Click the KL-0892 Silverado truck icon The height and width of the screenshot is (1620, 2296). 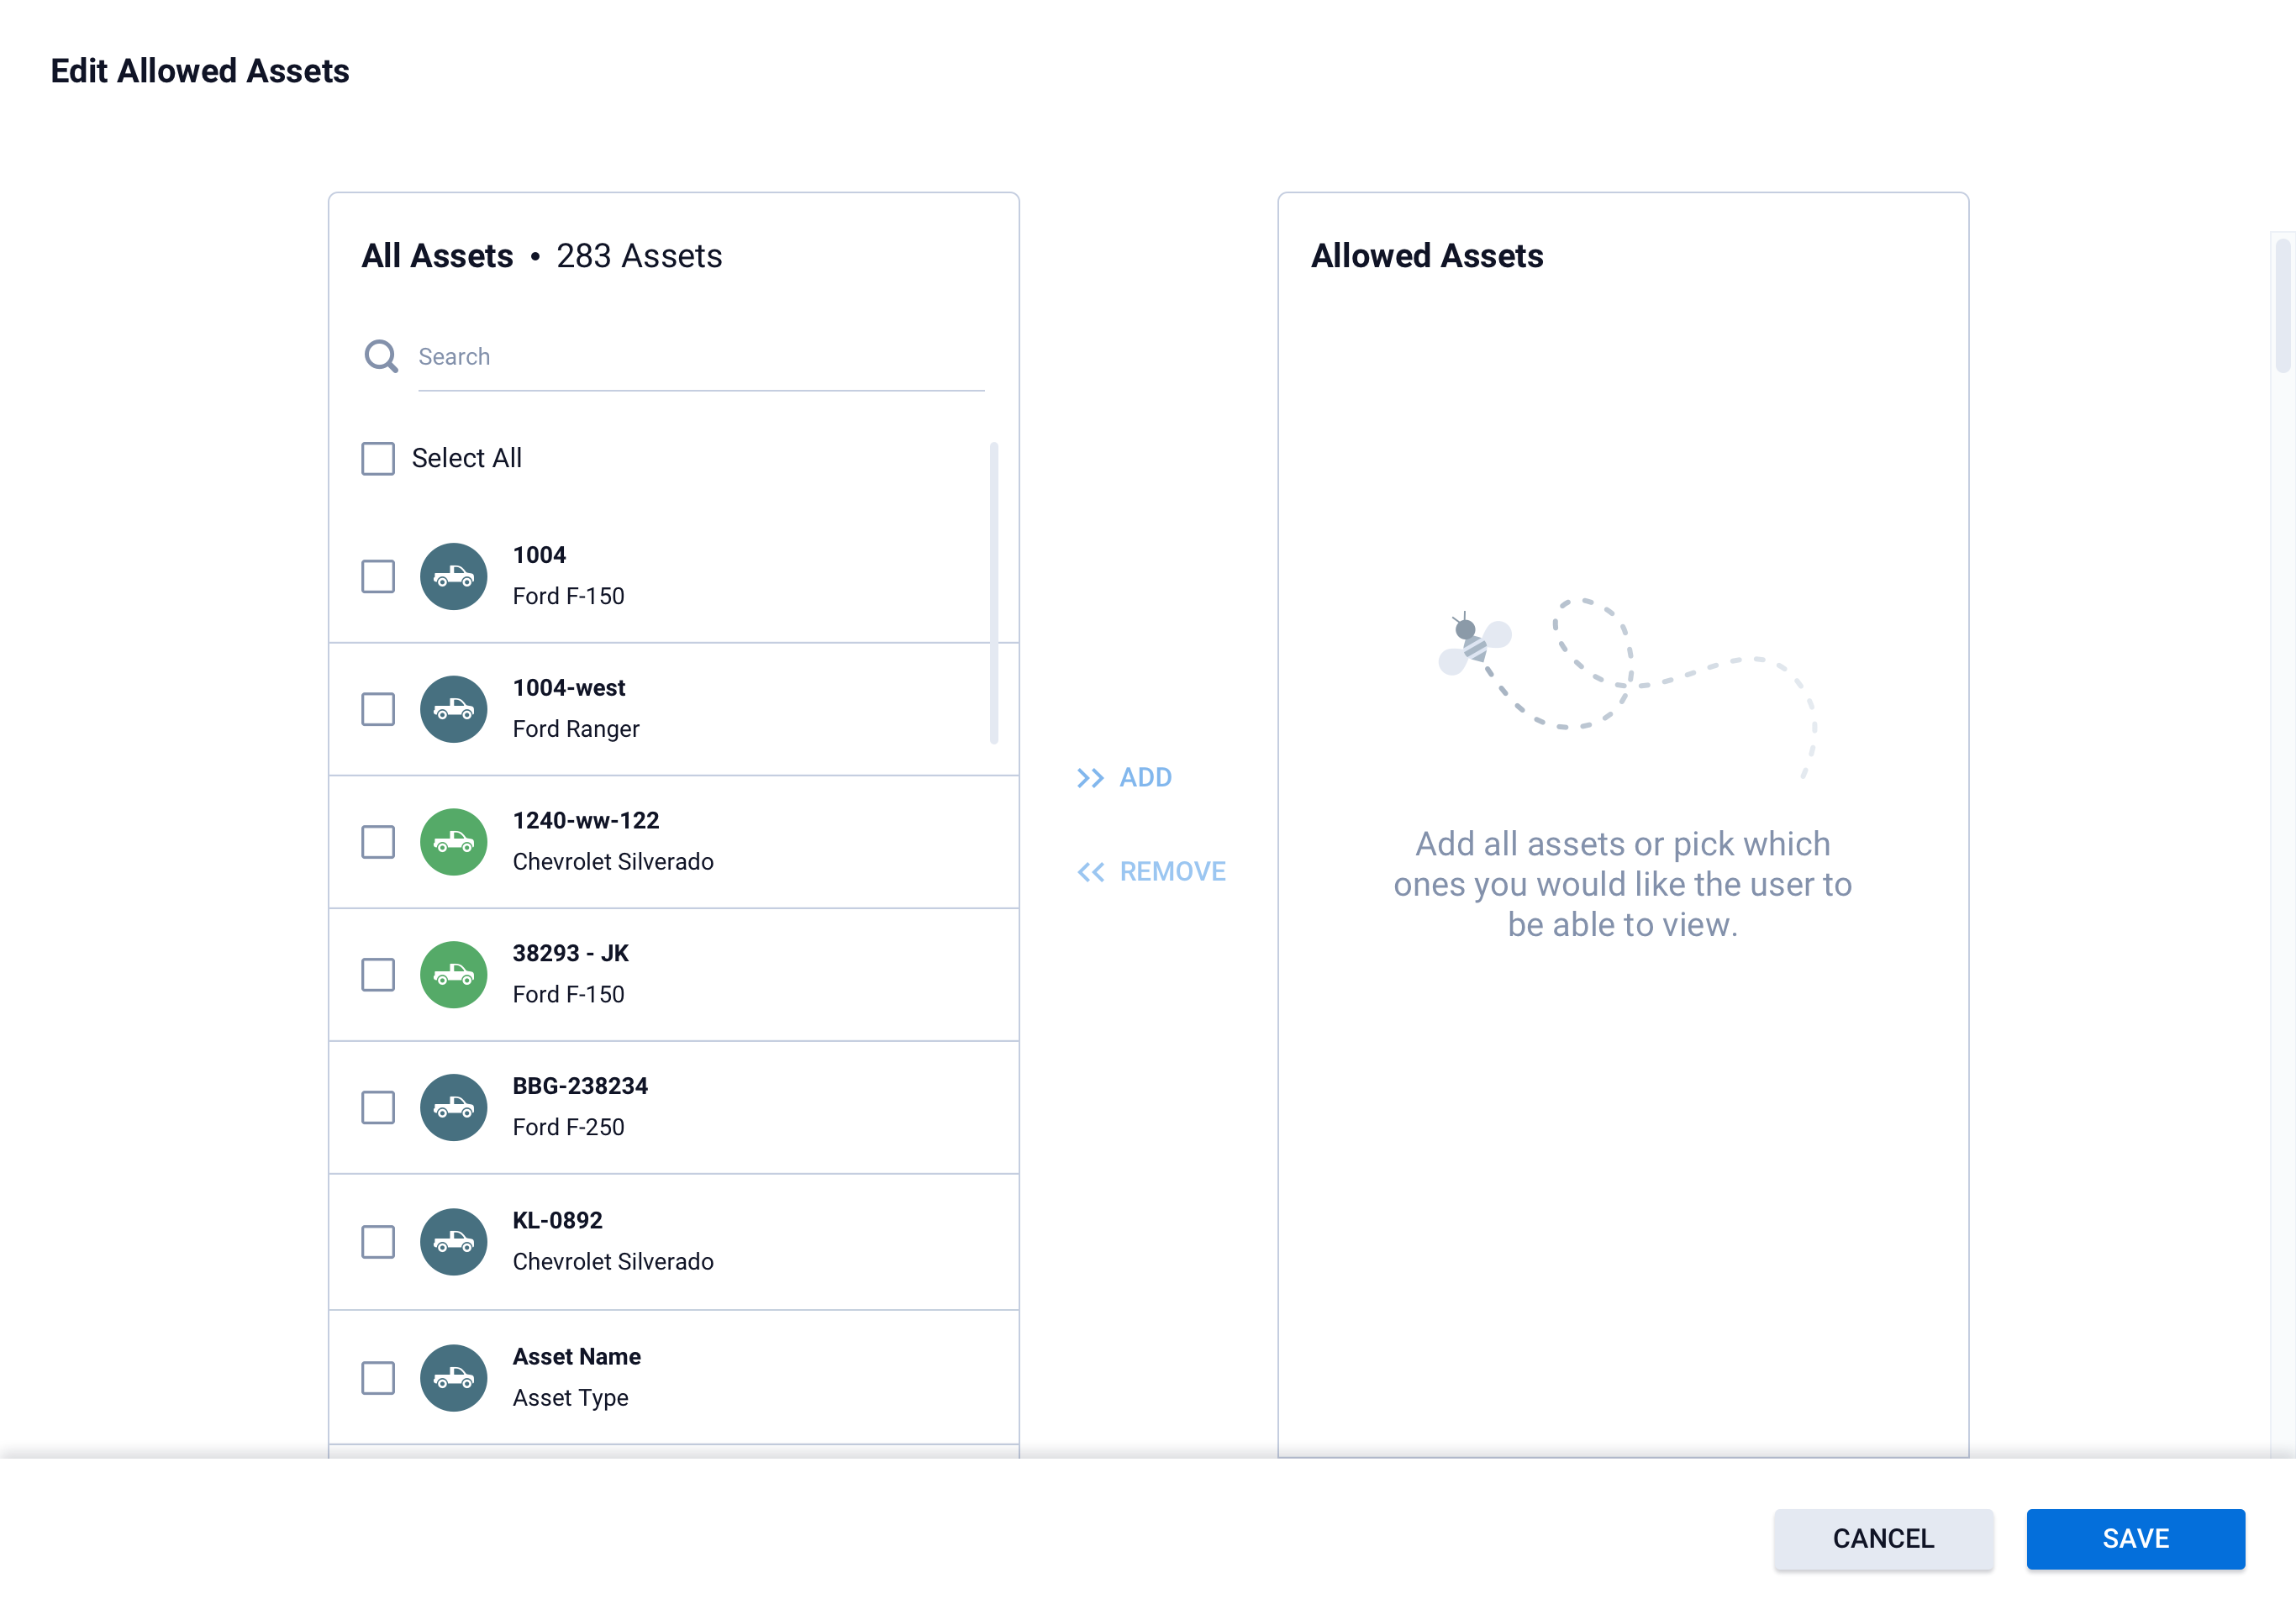pyautogui.click(x=453, y=1242)
